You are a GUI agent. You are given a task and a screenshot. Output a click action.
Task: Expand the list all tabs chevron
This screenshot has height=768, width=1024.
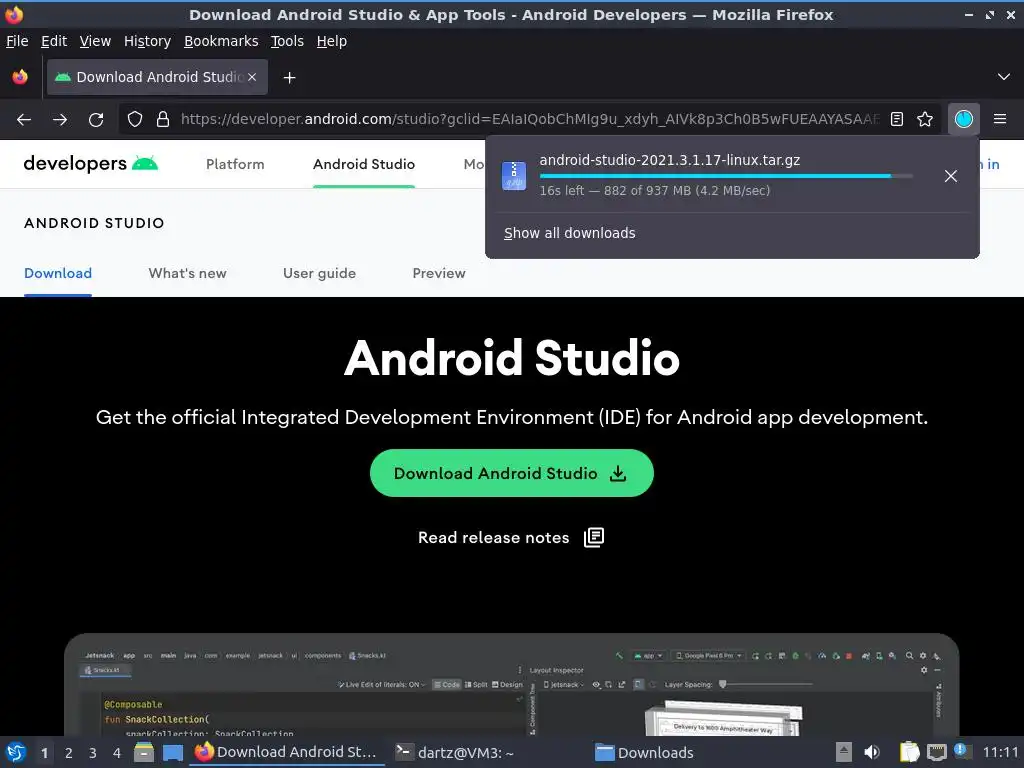pos(1004,77)
